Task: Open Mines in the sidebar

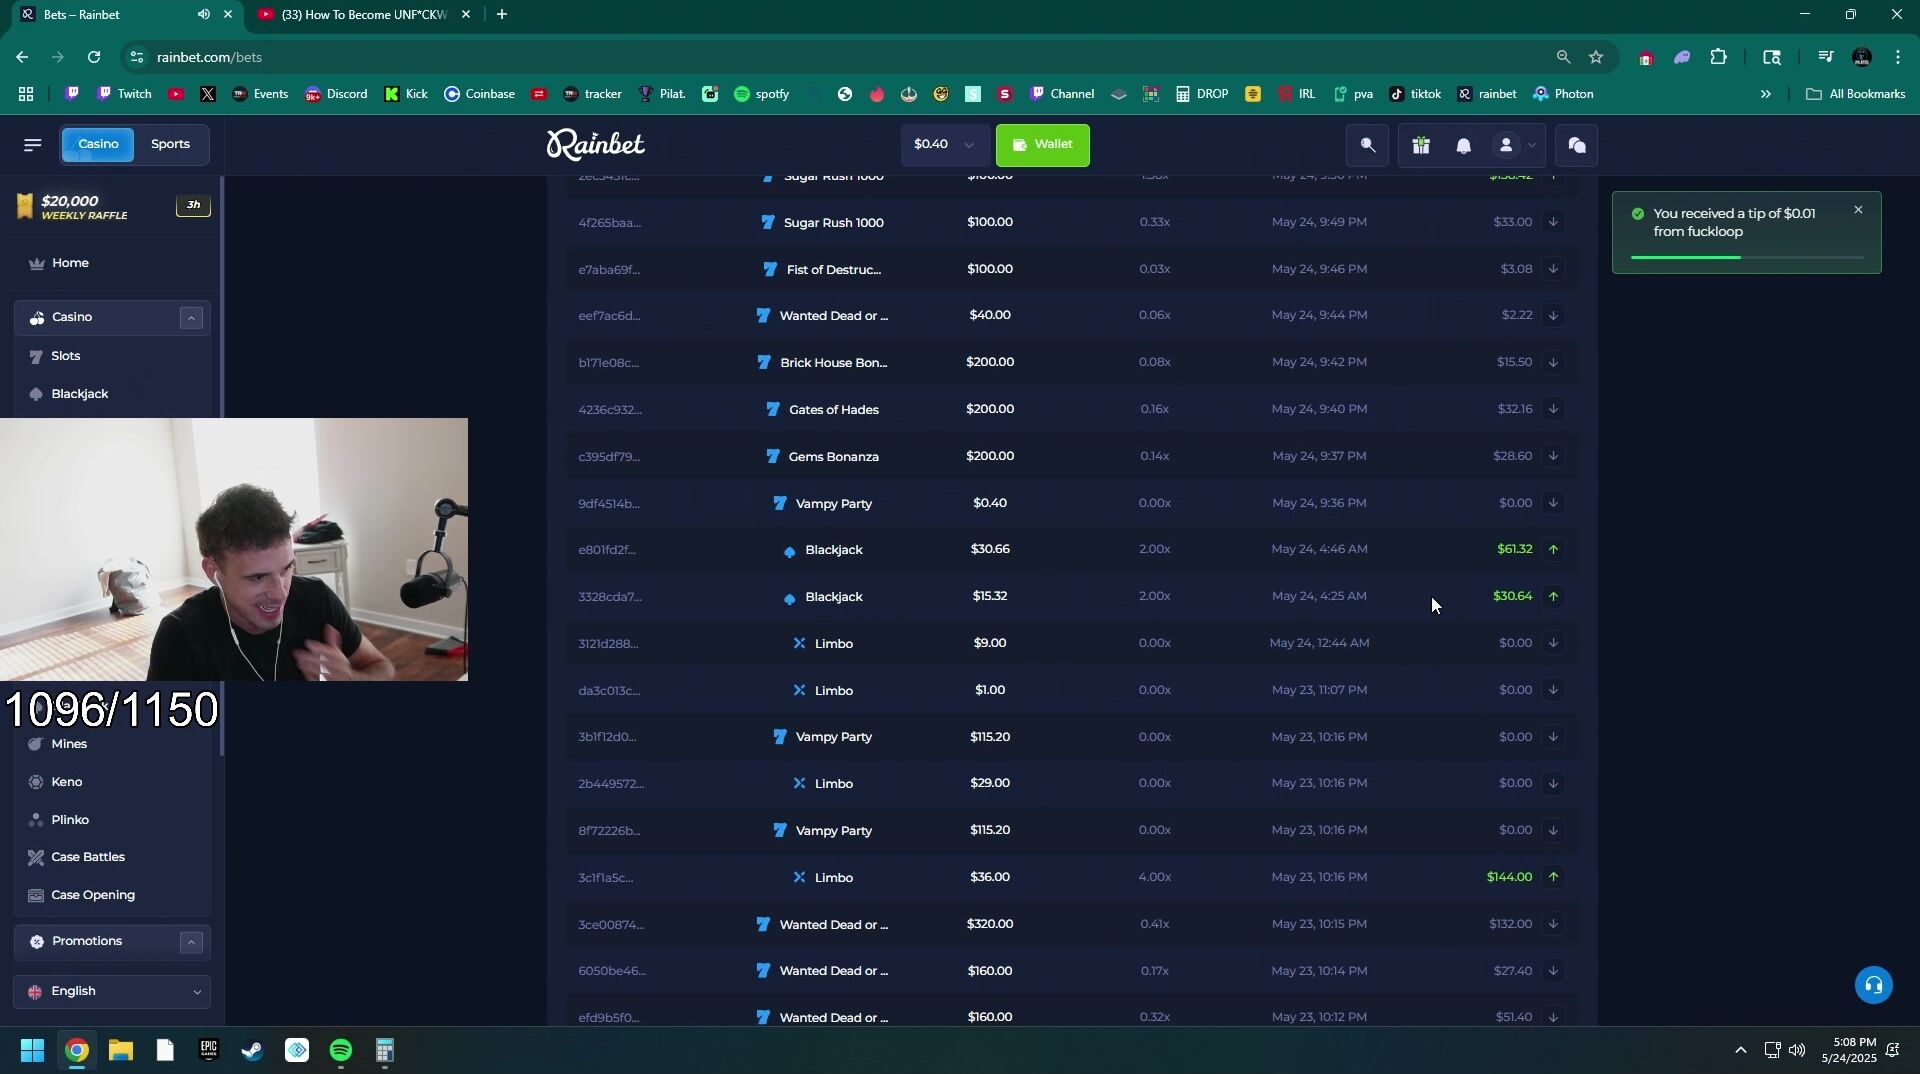Action: [x=69, y=744]
